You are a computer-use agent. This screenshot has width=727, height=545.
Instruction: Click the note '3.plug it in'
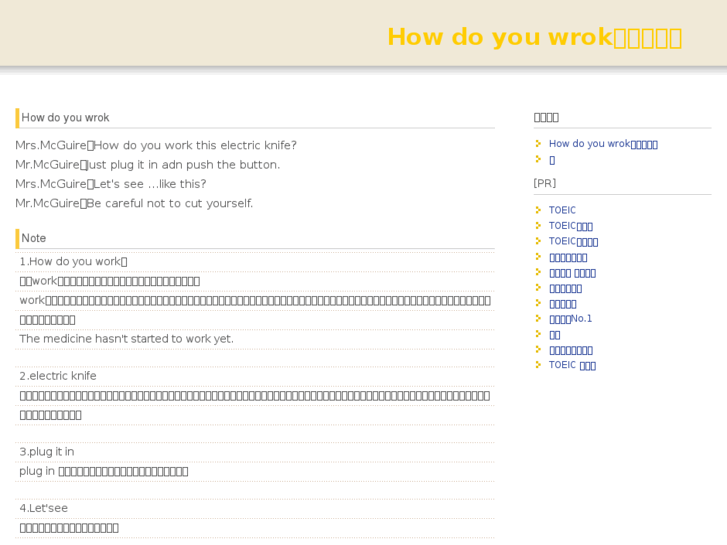point(47,452)
